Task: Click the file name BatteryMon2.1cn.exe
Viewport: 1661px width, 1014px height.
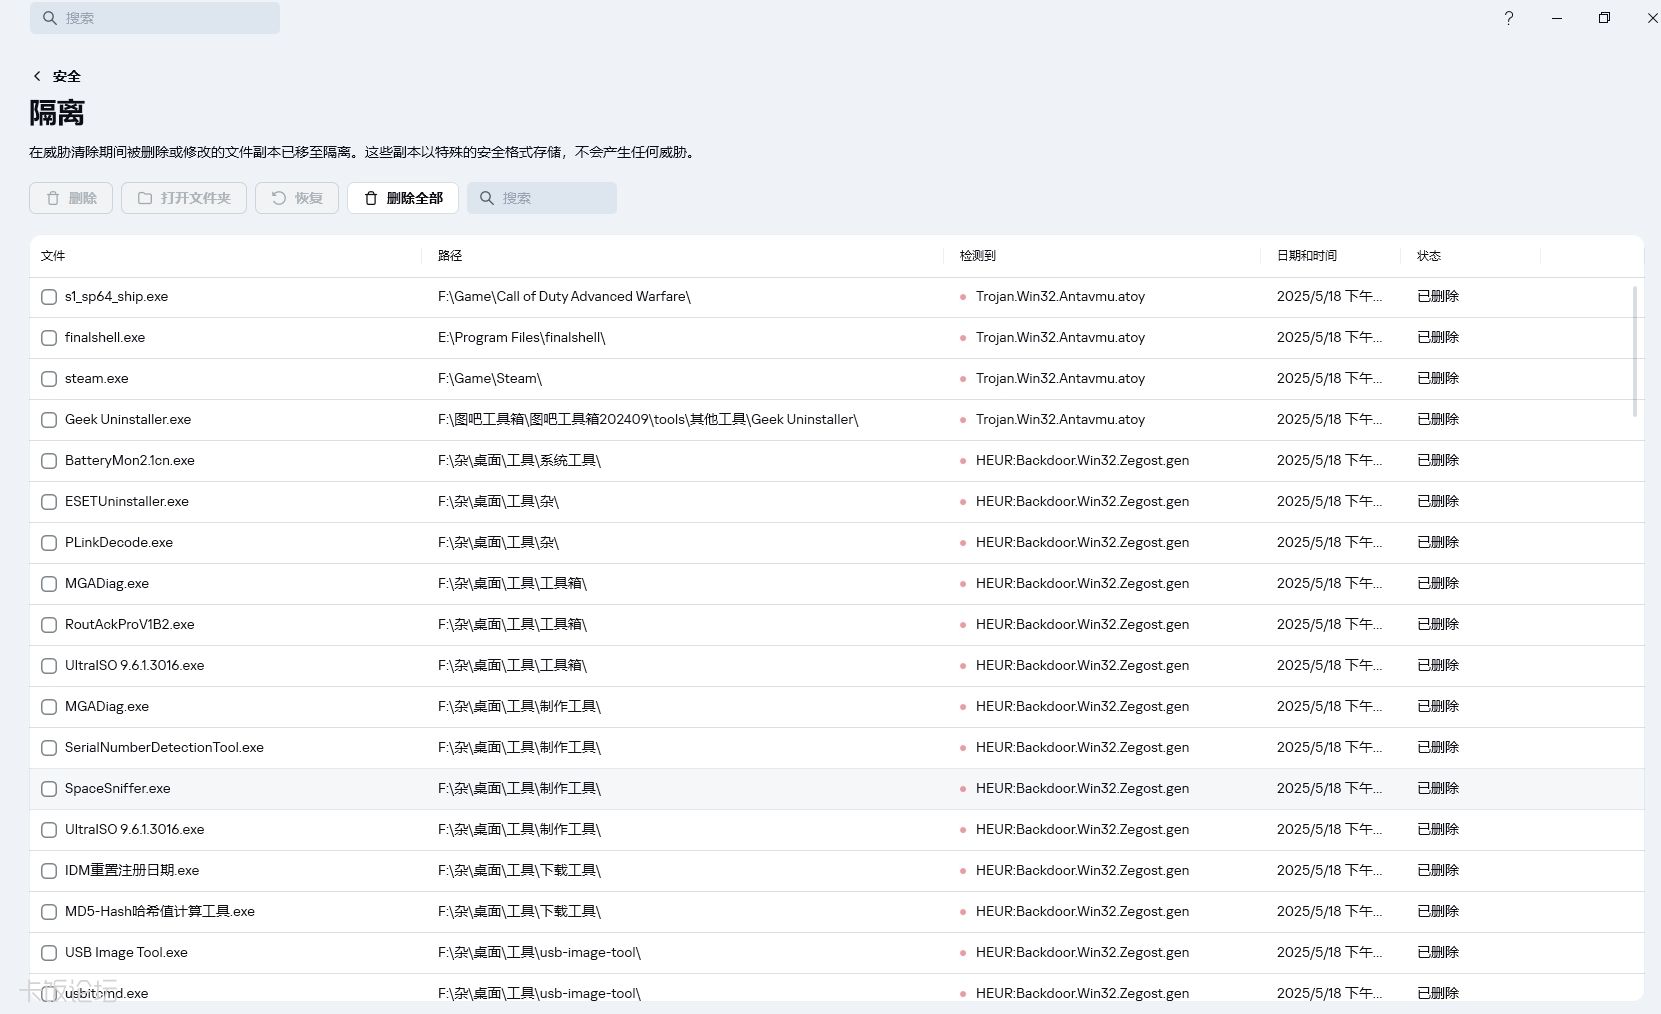Action: (x=130, y=461)
